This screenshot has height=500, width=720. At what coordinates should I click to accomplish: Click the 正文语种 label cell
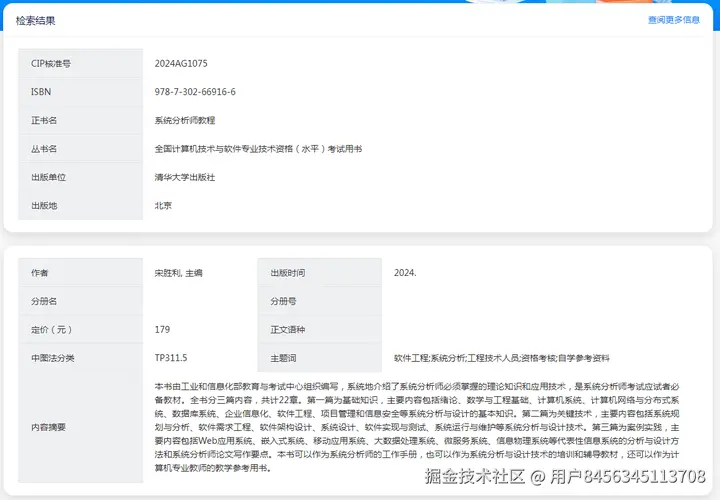pyautogui.click(x=320, y=330)
